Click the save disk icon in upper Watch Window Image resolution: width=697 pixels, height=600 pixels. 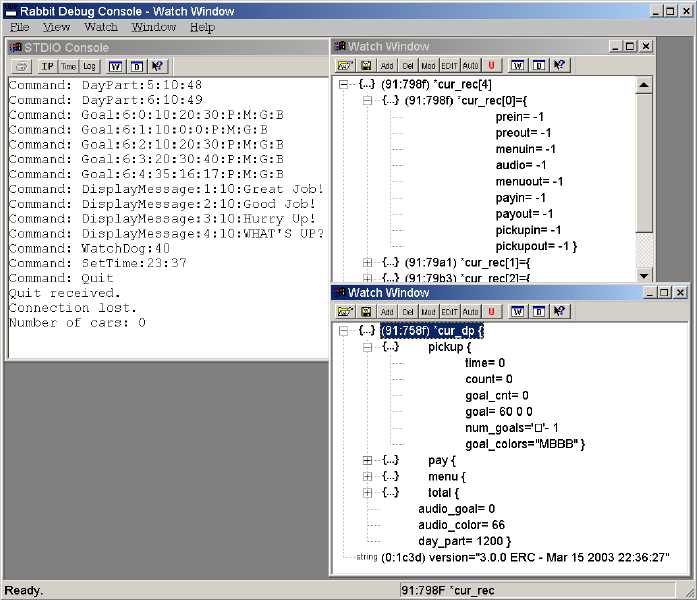click(x=366, y=66)
